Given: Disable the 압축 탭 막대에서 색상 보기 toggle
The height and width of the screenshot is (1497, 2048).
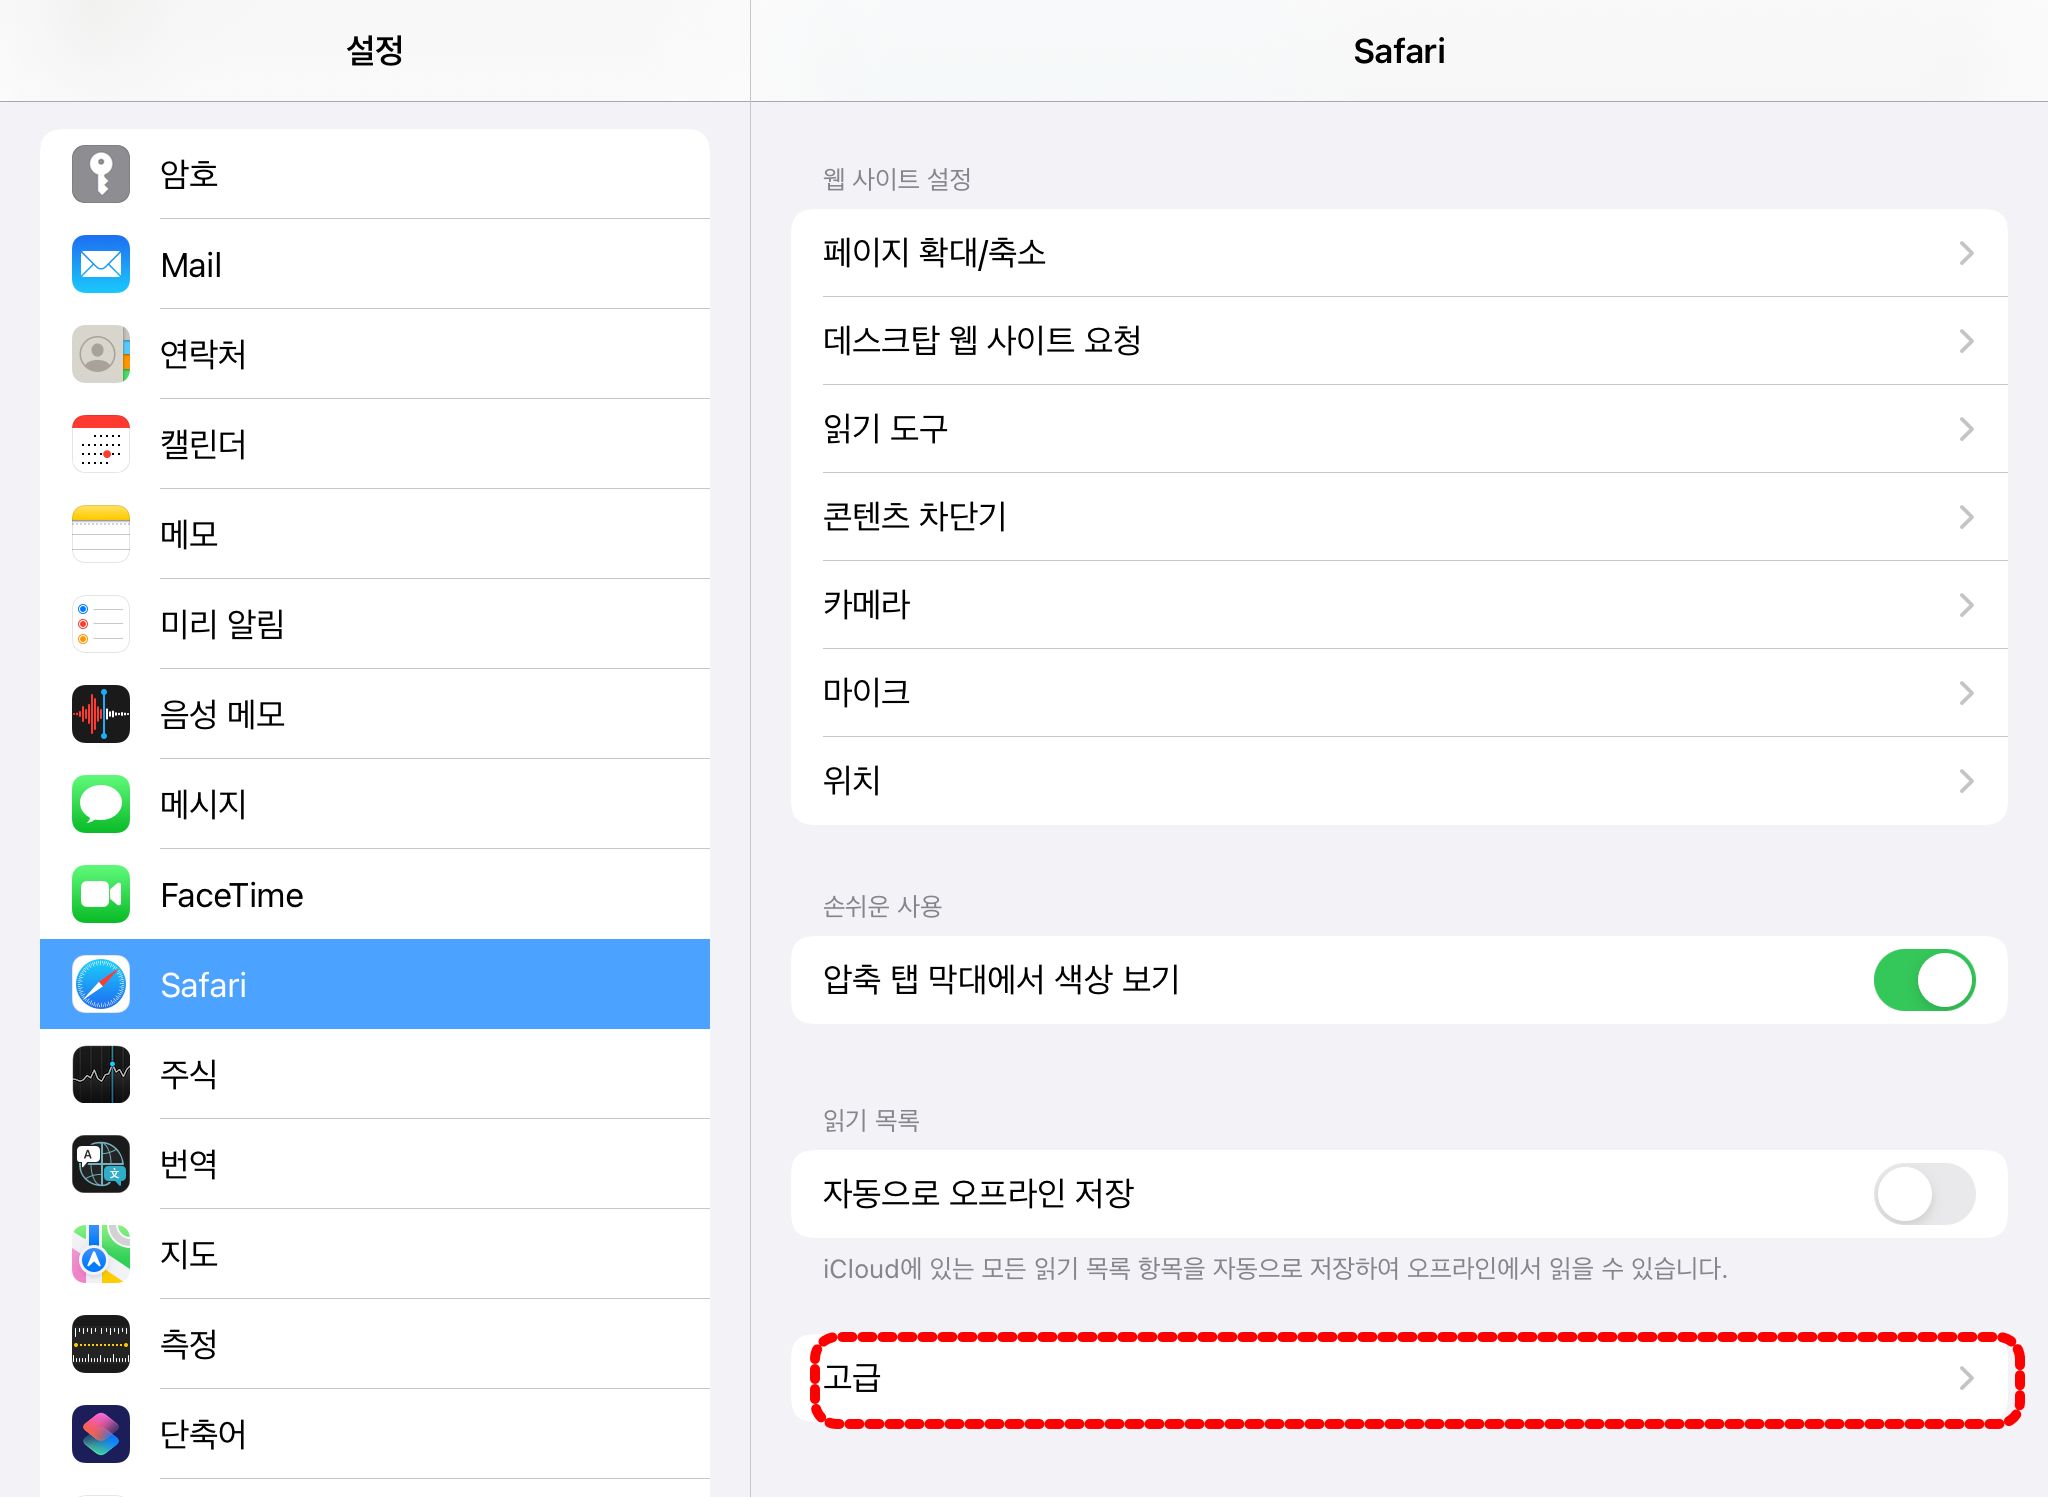Looking at the screenshot, I should click(1923, 980).
